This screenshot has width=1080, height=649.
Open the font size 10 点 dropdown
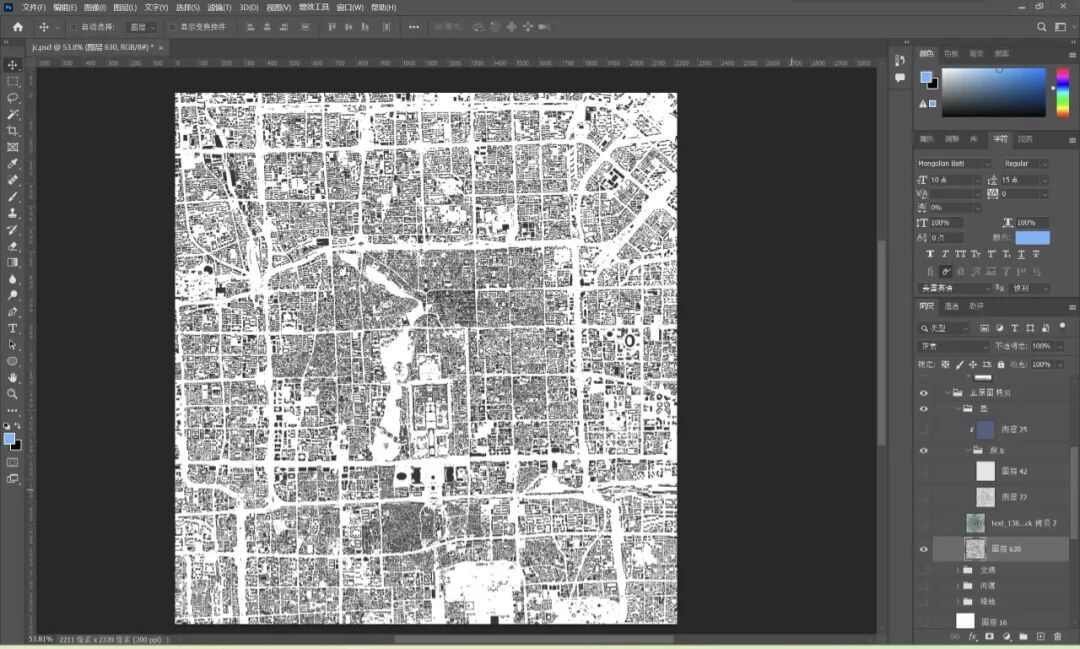click(977, 180)
